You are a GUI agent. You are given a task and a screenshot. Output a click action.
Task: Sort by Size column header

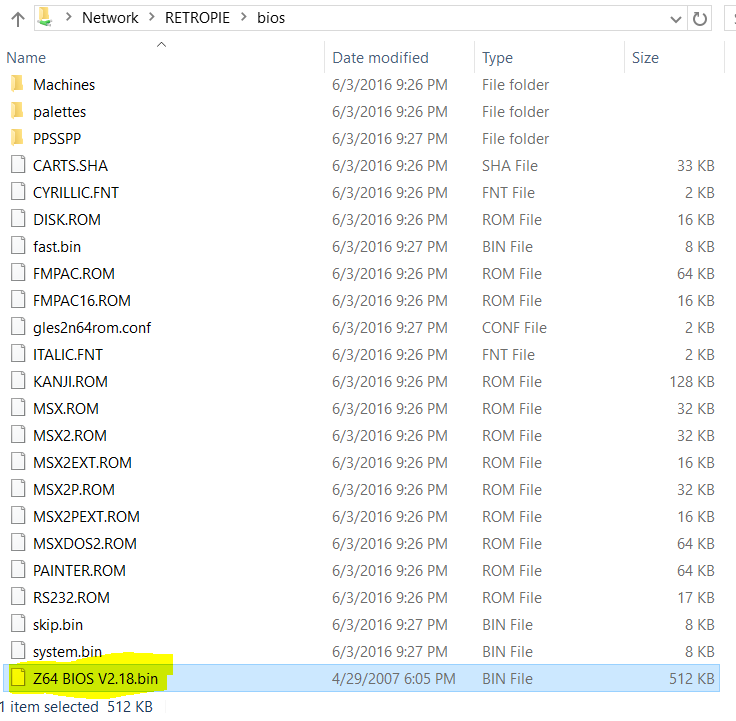pos(645,58)
